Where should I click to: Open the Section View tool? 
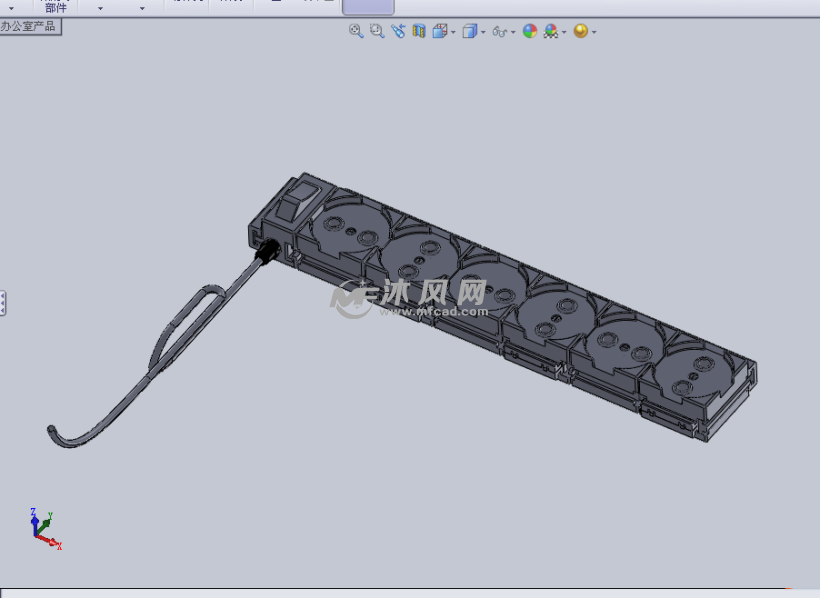click(419, 31)
